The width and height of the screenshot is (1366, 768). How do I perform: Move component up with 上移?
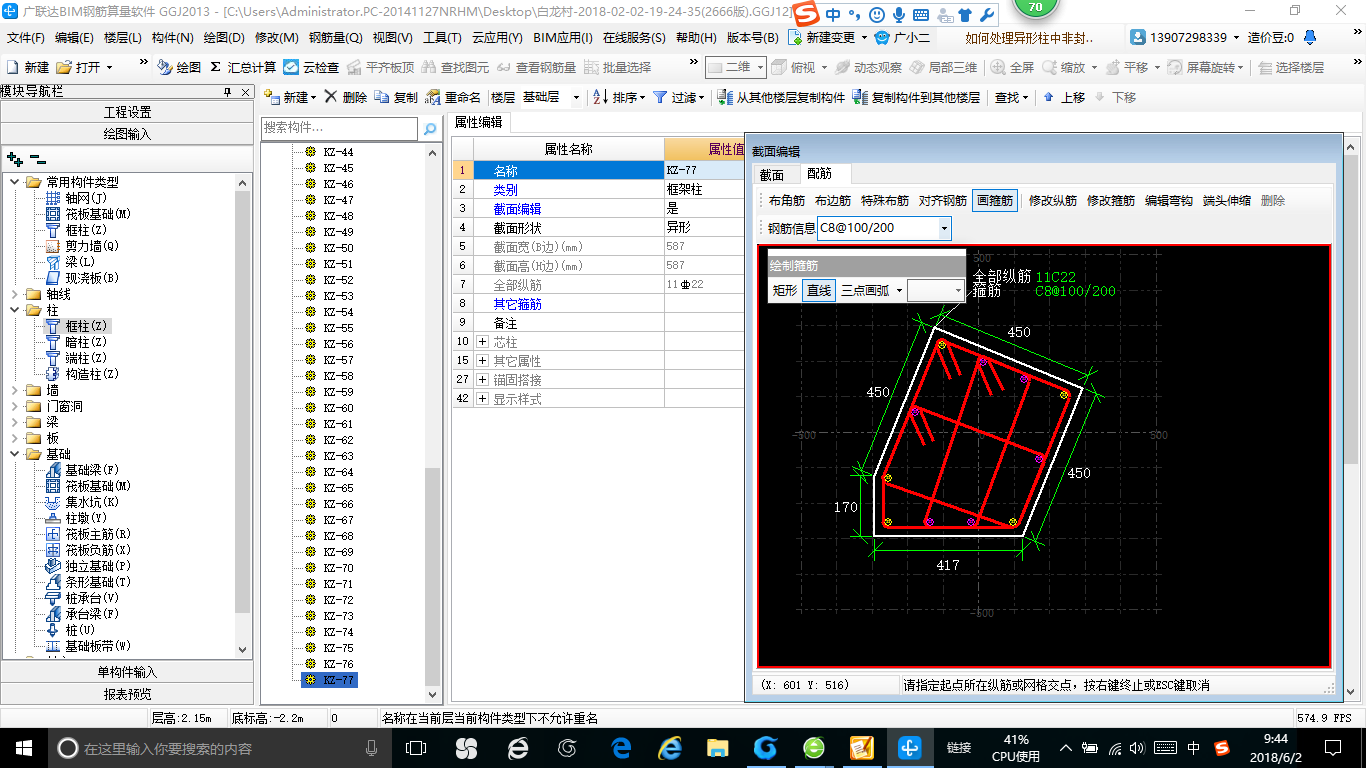[1064, 97]
